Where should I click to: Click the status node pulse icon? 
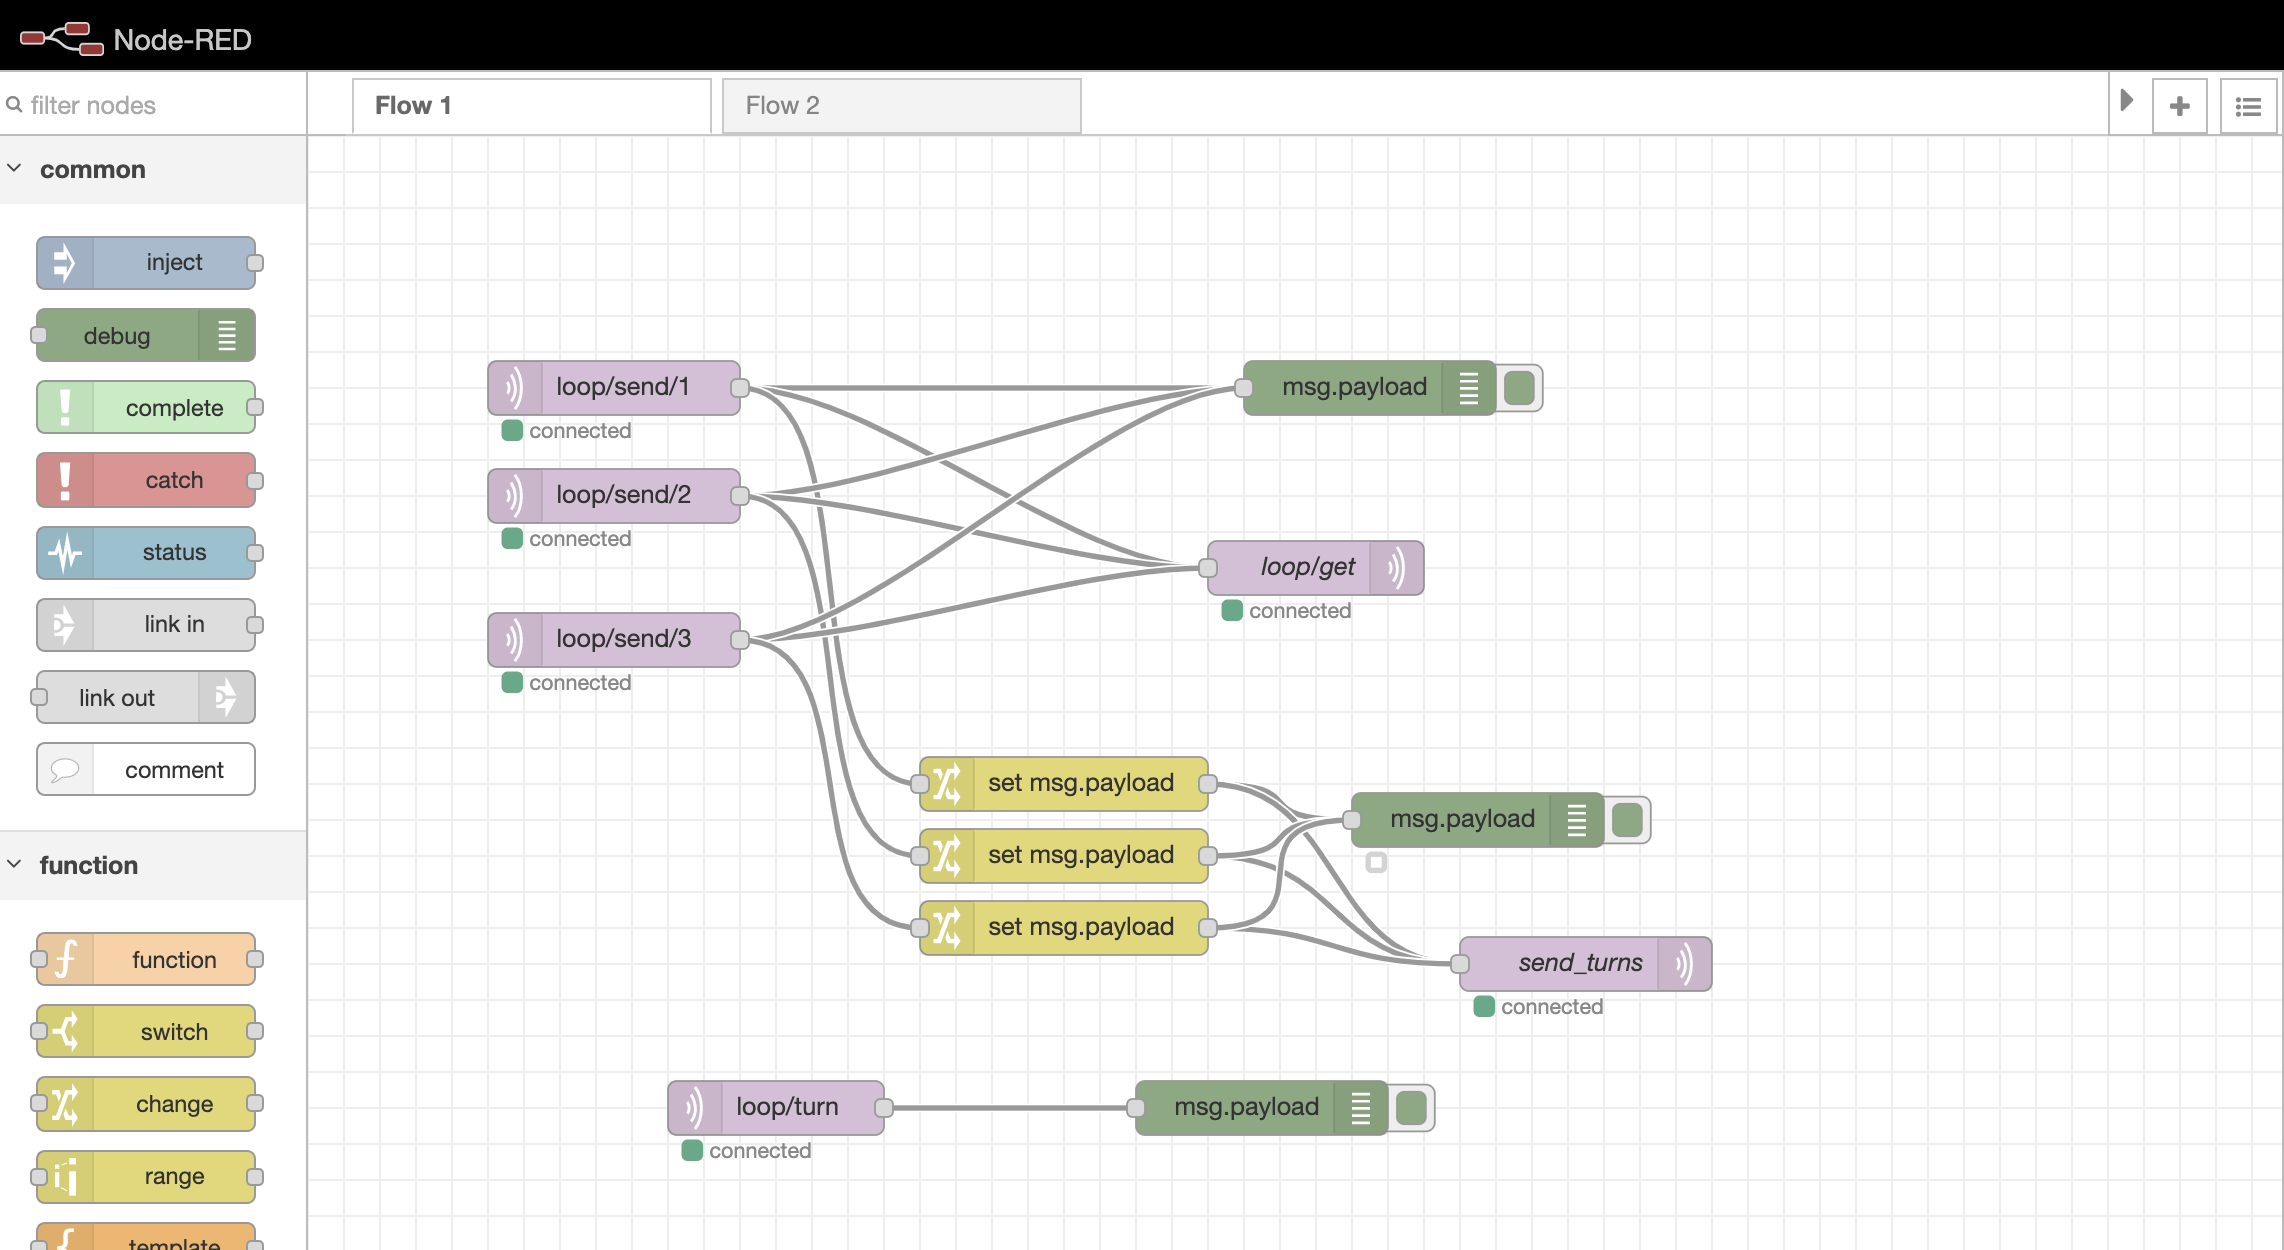click(x=65, y=552)
